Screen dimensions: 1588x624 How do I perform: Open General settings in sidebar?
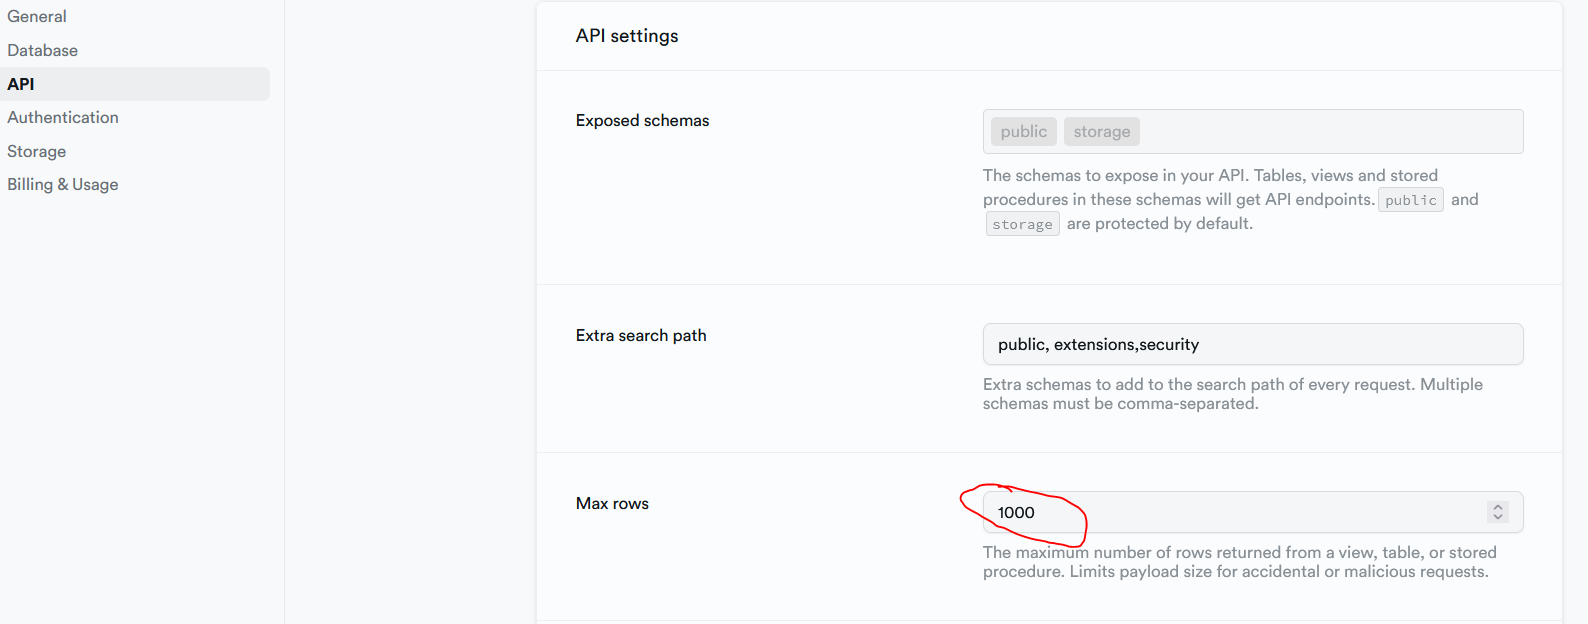pos(37,17)
